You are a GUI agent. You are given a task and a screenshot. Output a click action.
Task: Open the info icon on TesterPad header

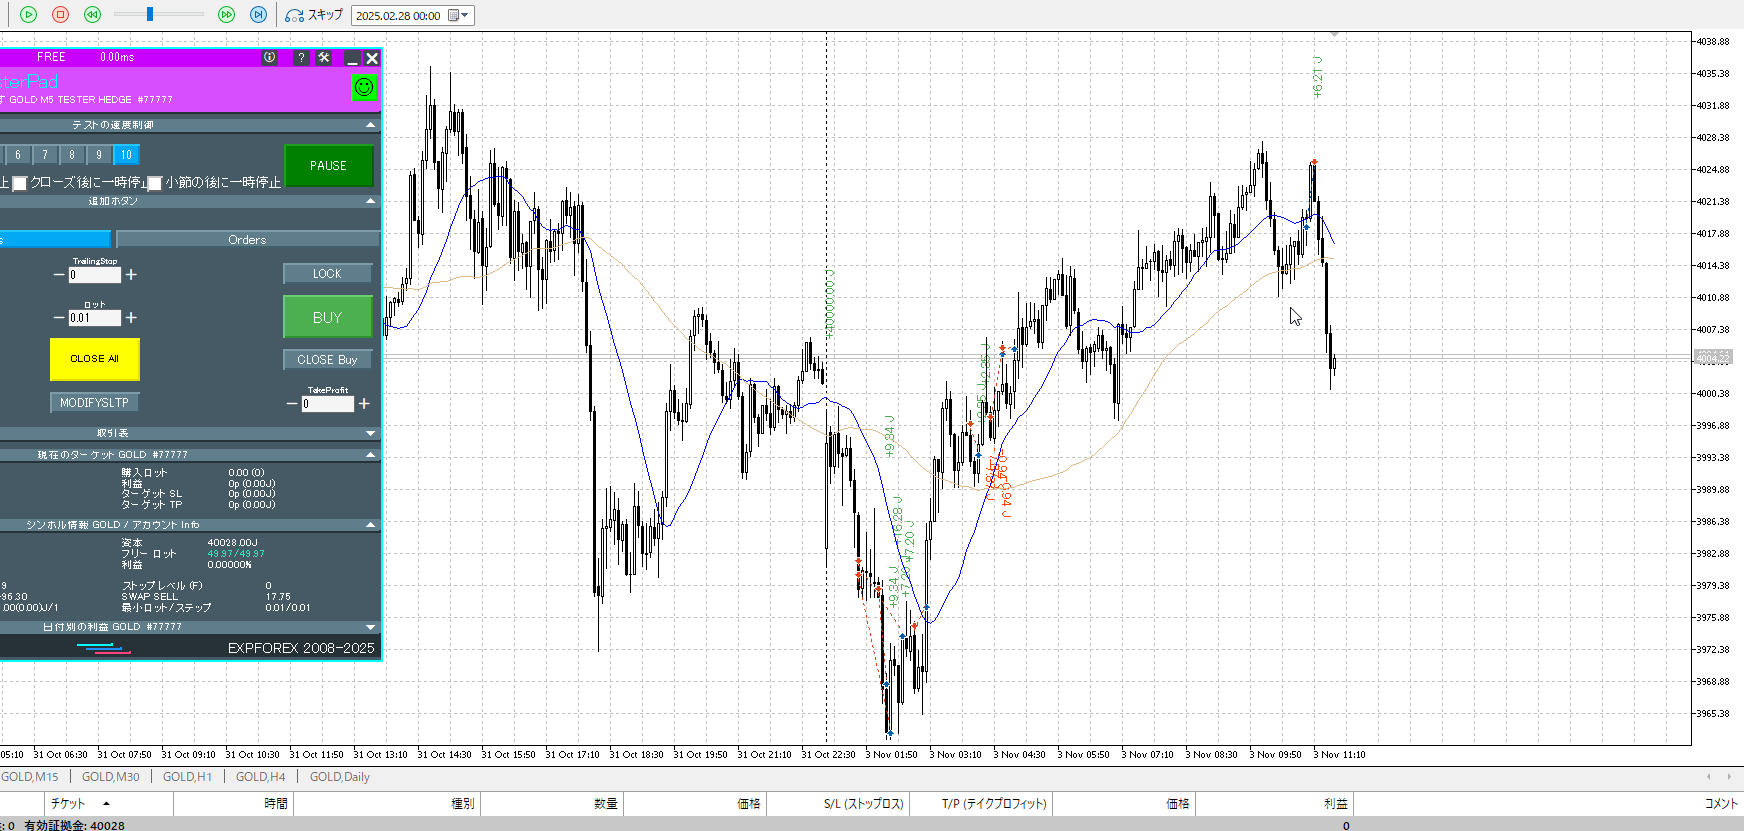(269, 58)
